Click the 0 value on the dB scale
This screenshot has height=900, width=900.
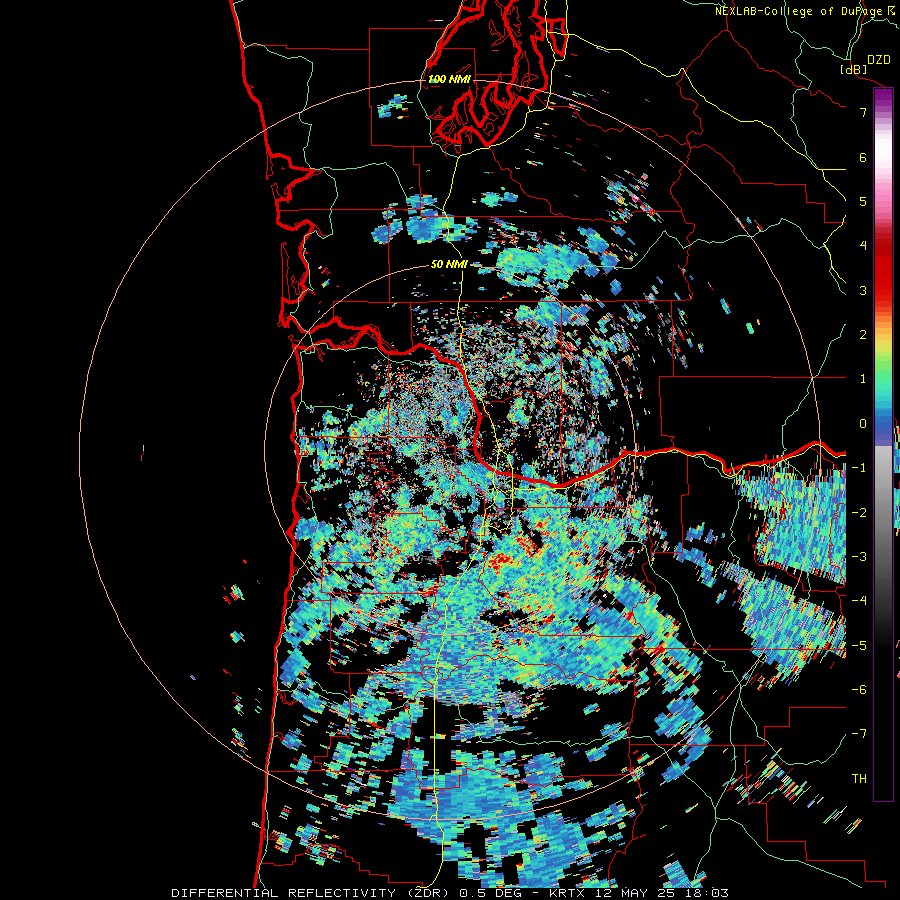pos(863,424)
